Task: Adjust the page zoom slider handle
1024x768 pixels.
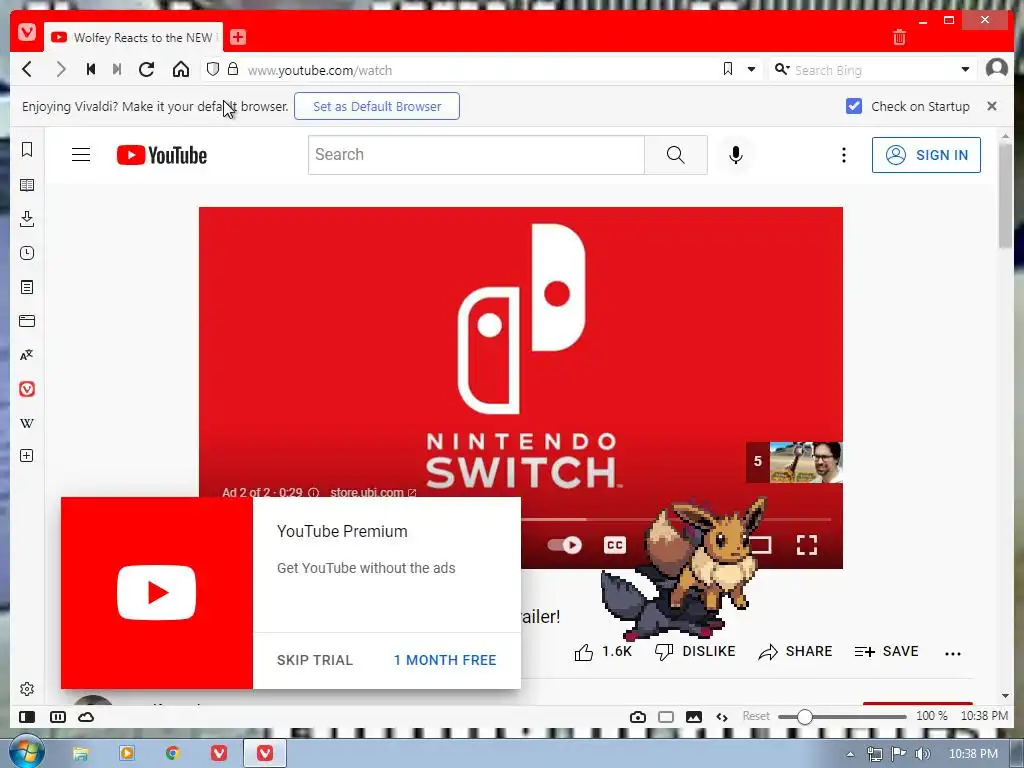Action: [805, 716]
